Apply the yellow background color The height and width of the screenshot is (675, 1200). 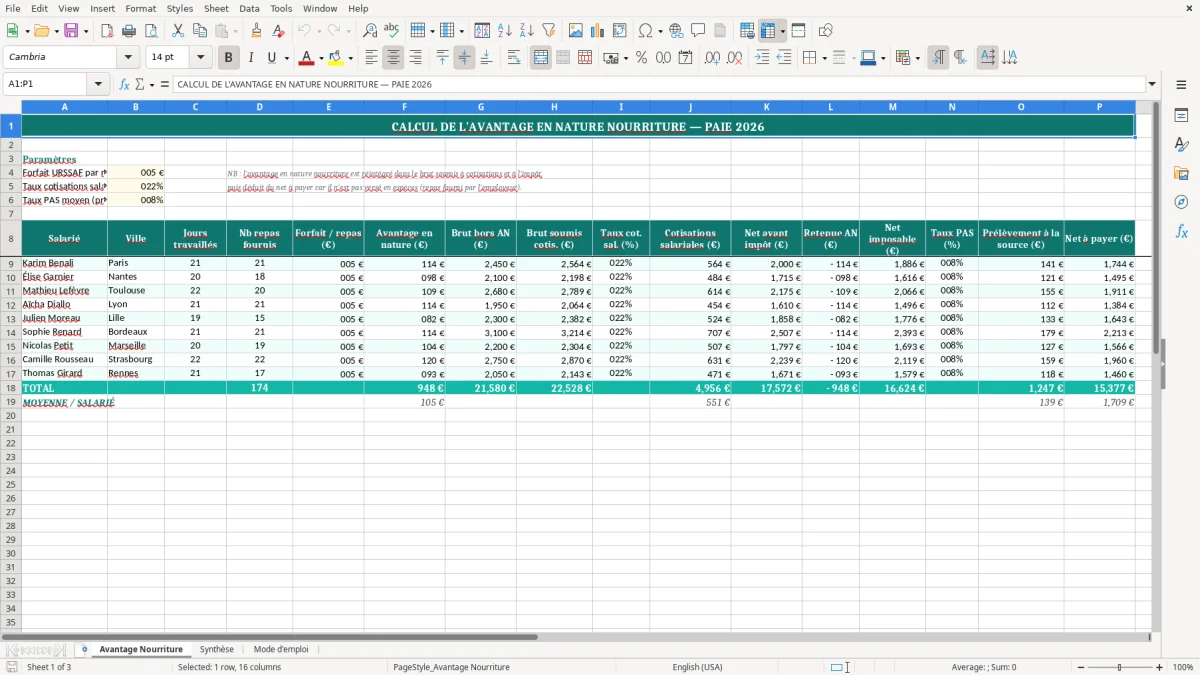336,58
